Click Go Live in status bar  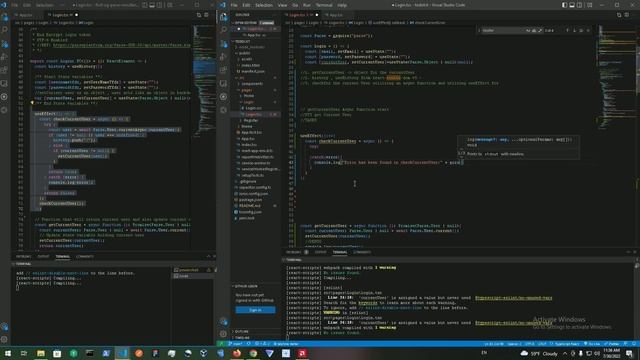point(592,344)
